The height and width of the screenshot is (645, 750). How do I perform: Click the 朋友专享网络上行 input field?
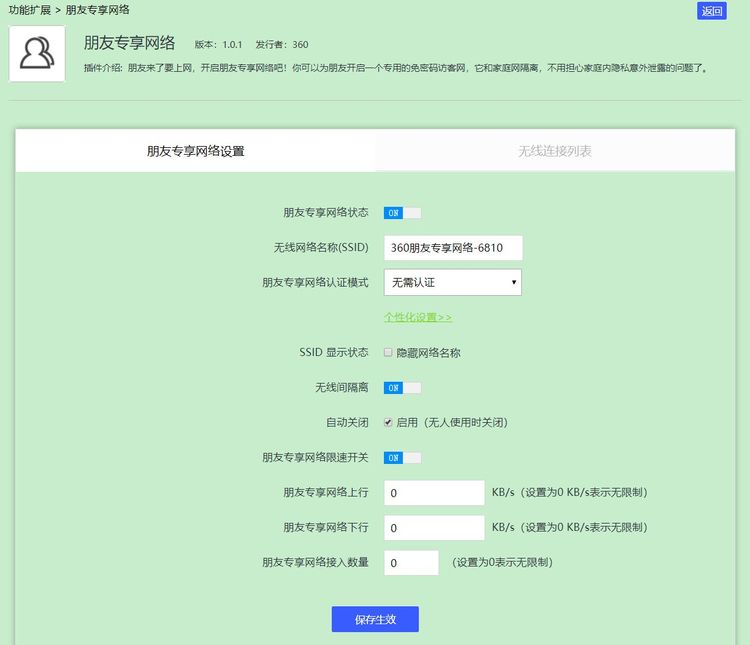[x=434, y=493]
